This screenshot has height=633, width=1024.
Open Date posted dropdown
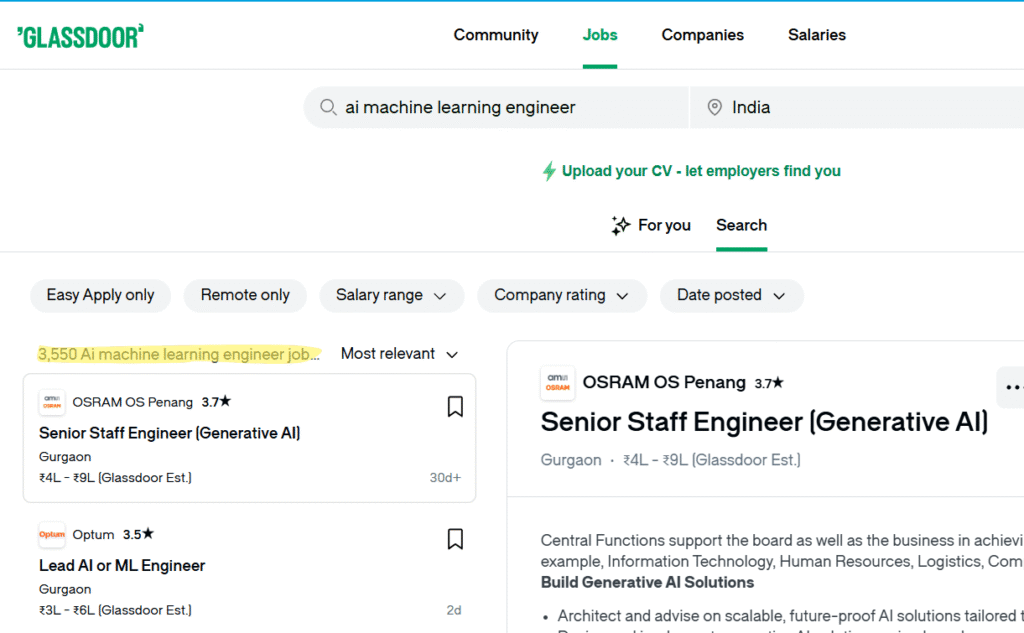pyautogui.click(x=731, y=295)
